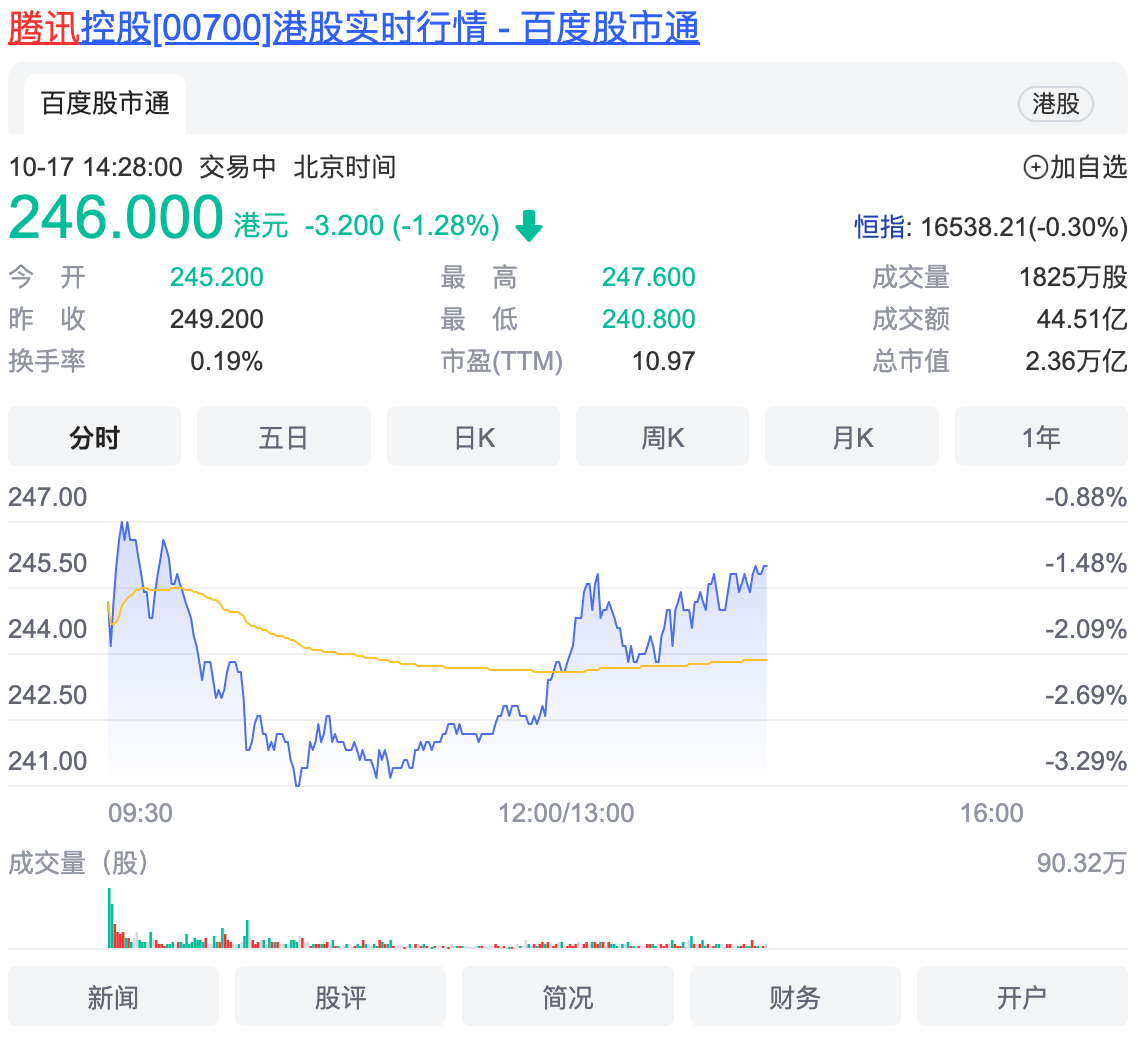This screenshot has height=1040, width=1138.
Task: Open the 财务 financials section
Action: point(795,997)
